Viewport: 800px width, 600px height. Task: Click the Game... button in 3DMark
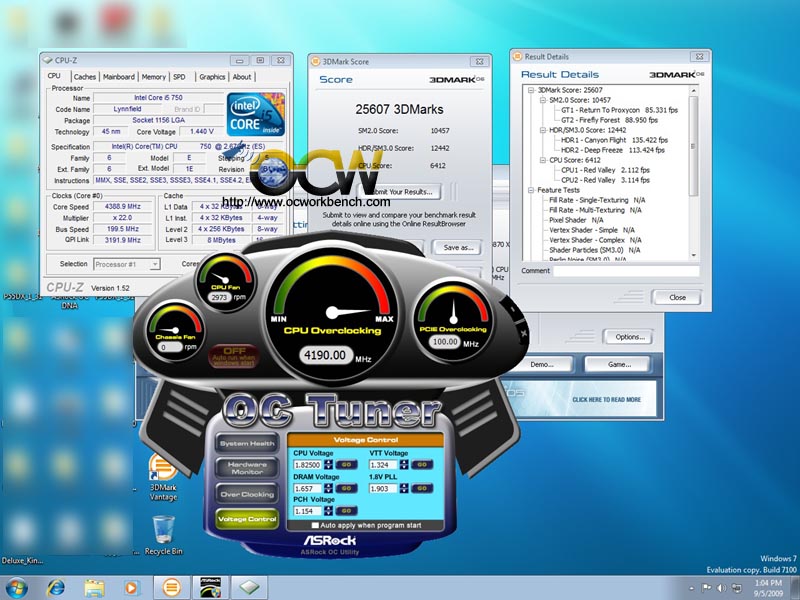619,364
